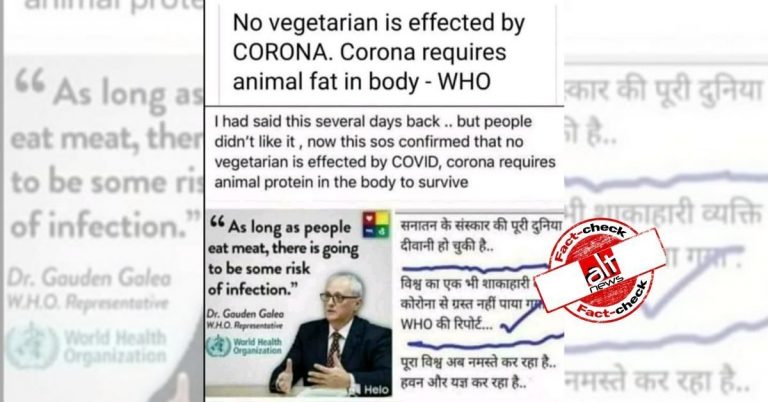The width and height of the screenshot is (768, 402).
Task: Click the blurred 'Dr. Gauden Galea' text on the left background
Action: tap(89, 278)
